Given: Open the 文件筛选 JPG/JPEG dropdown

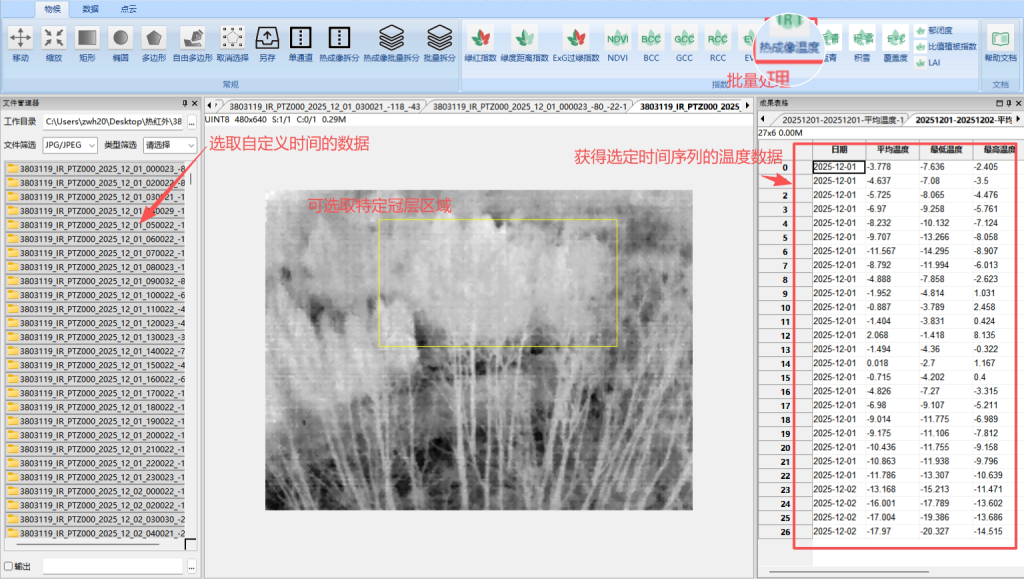Looking at the screenshot, I should pyautogui.click(x=69, y=145).
